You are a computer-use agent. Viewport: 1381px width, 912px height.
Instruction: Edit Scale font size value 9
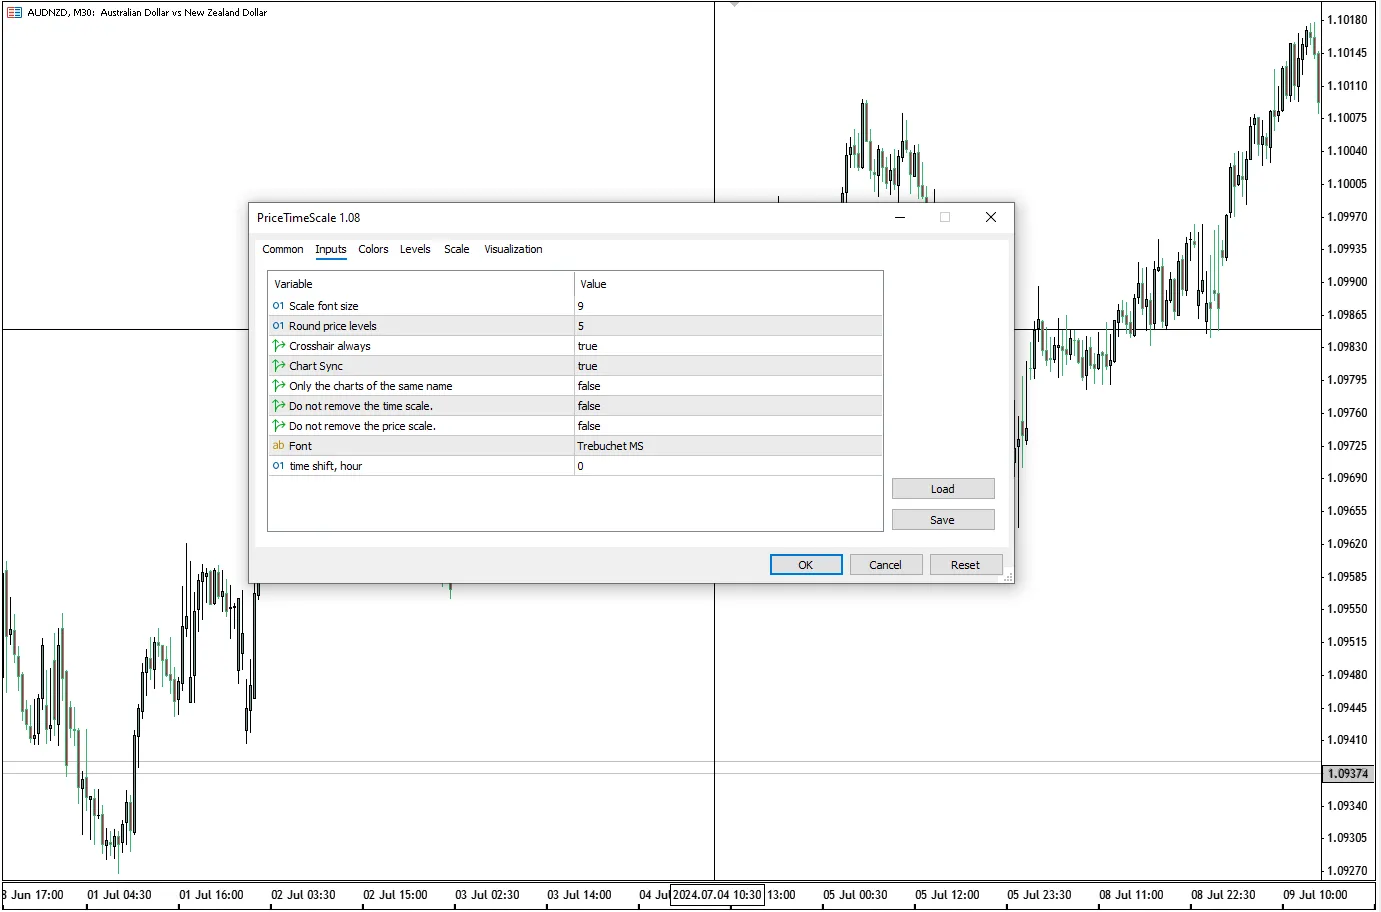728,306
